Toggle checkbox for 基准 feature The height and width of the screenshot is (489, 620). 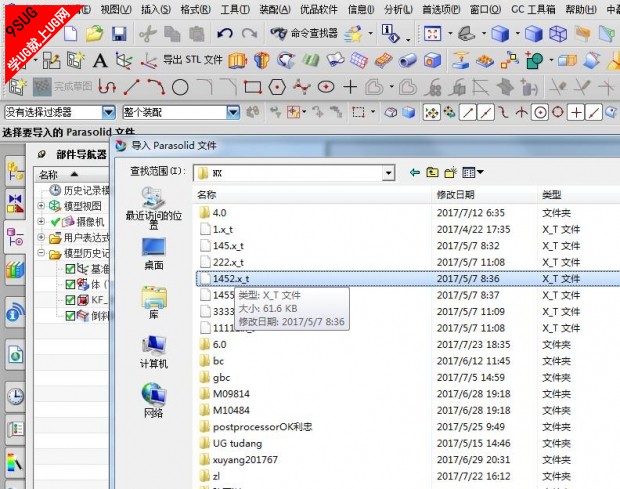(x=70, y=269)
